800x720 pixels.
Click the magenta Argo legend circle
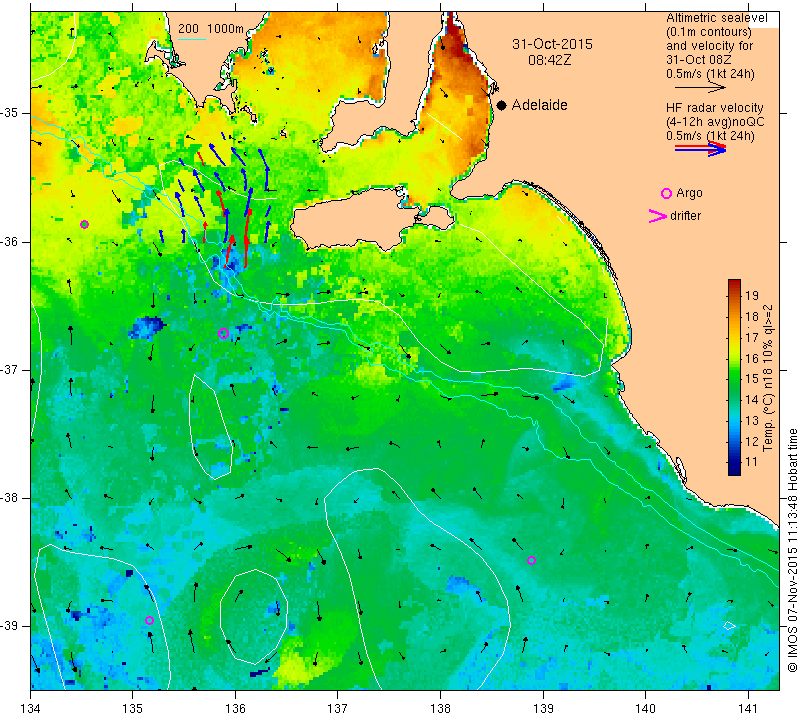[x=666, y=193]
